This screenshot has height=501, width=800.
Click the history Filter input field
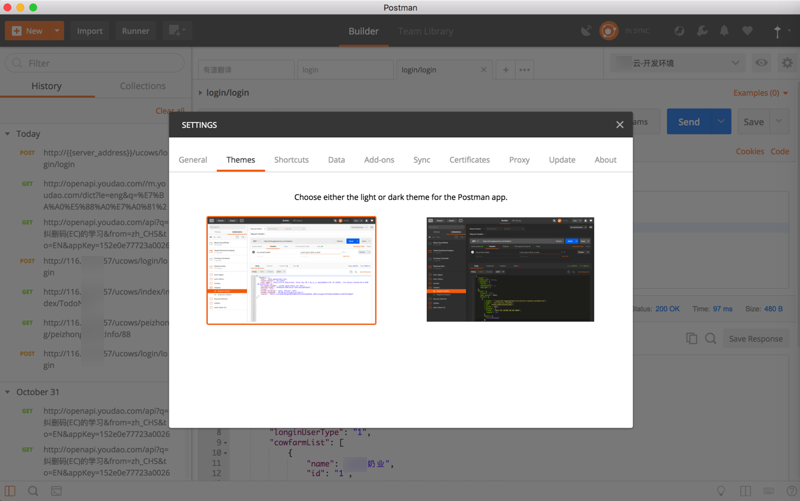click(95, 63)
